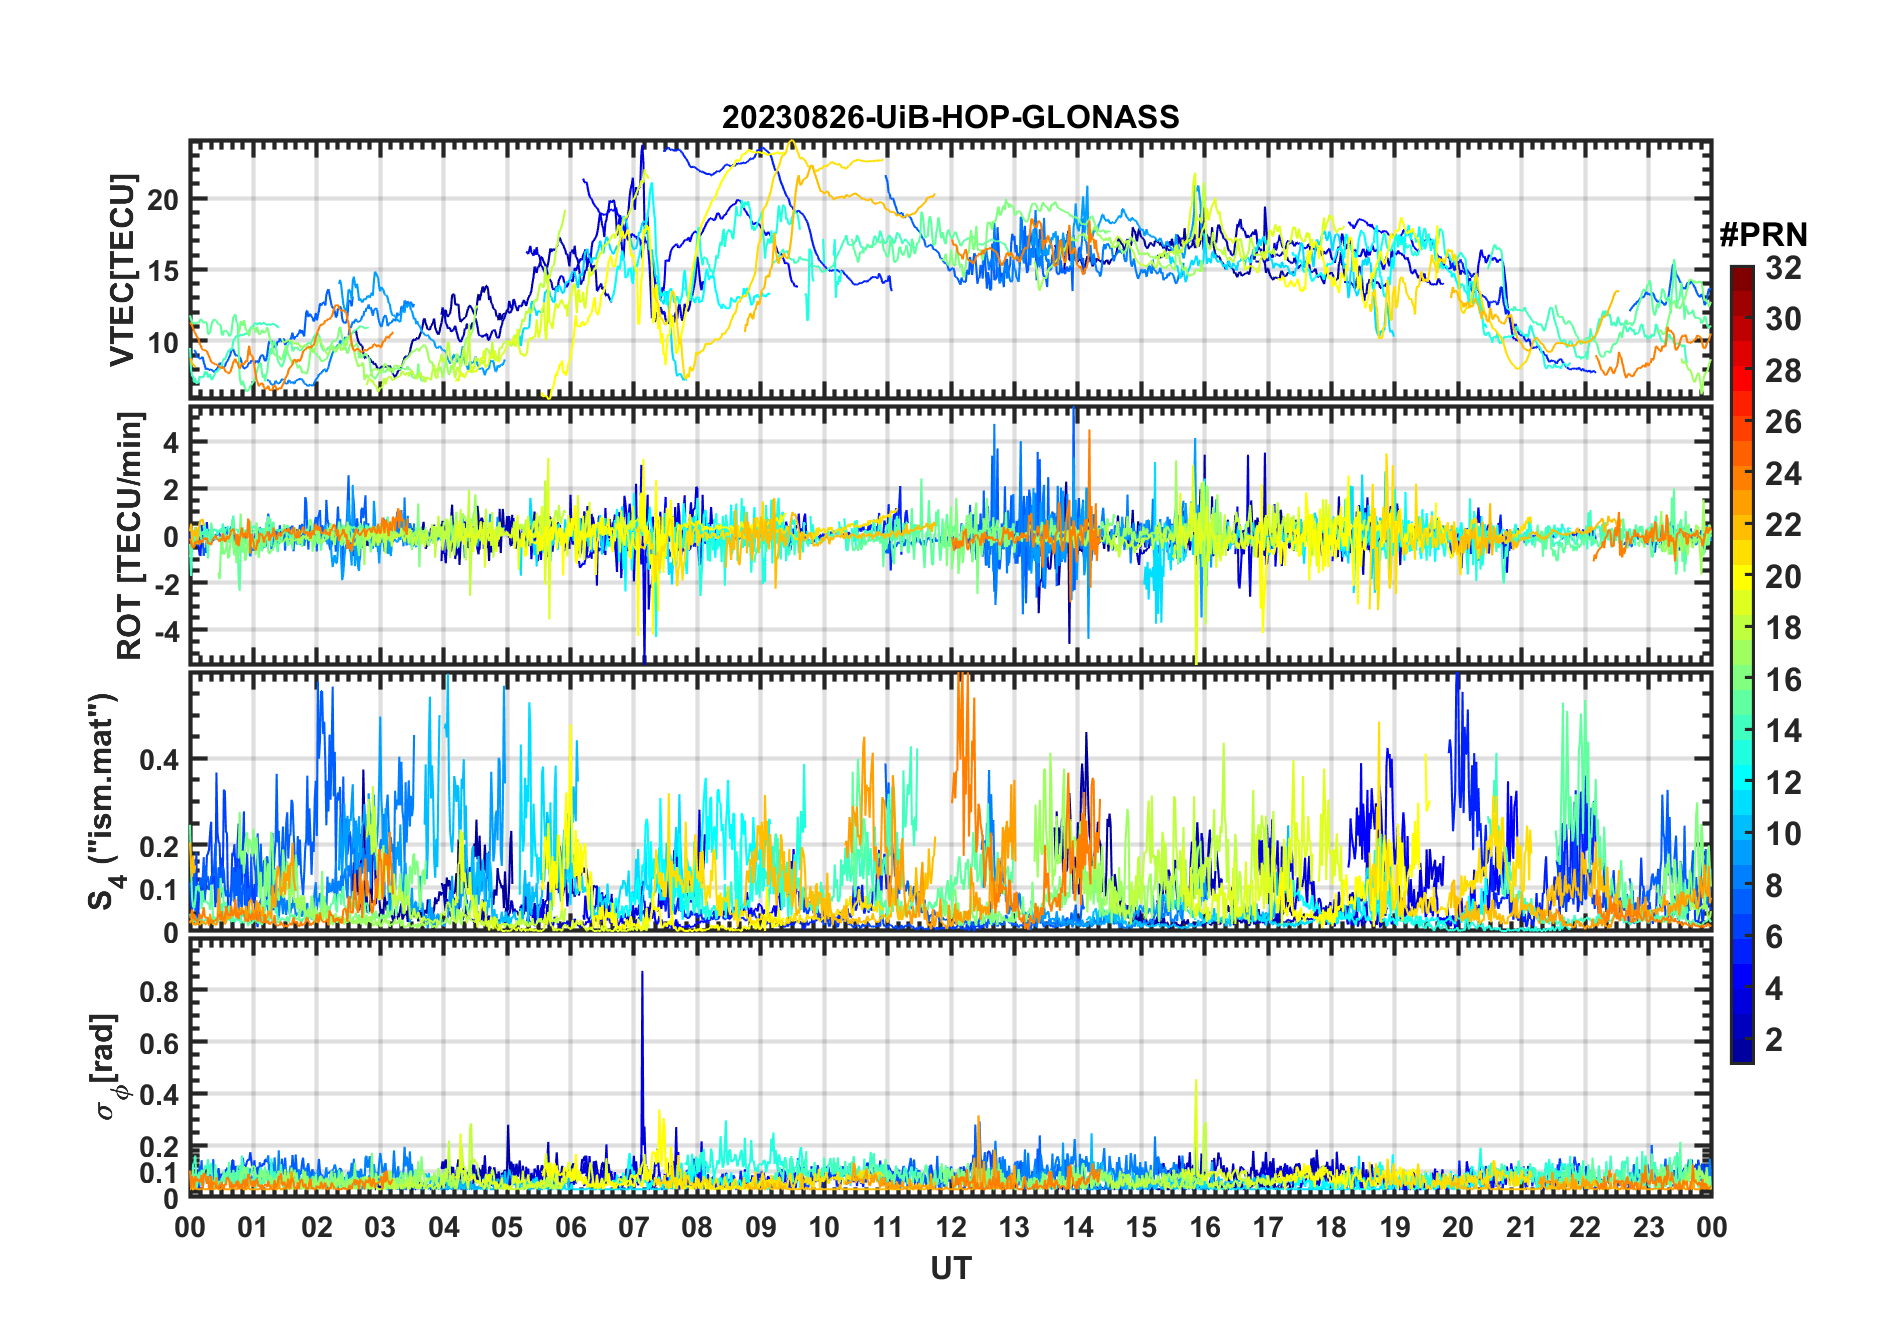Click inside the VTEC plot panel
Screen dimensions: 1902x1330
pyautogui.click(x=951, y=270)
